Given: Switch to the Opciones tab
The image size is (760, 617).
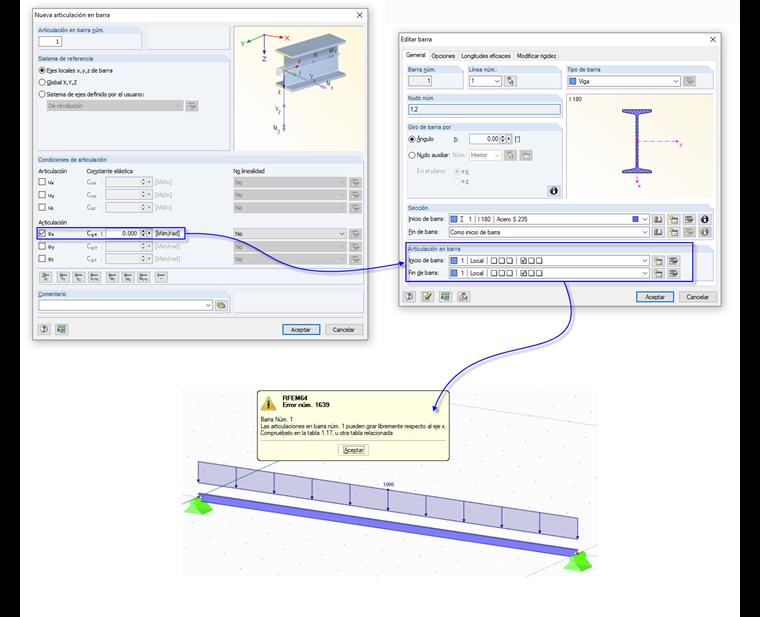Looking at the screenshot, I should coord(443,56).
